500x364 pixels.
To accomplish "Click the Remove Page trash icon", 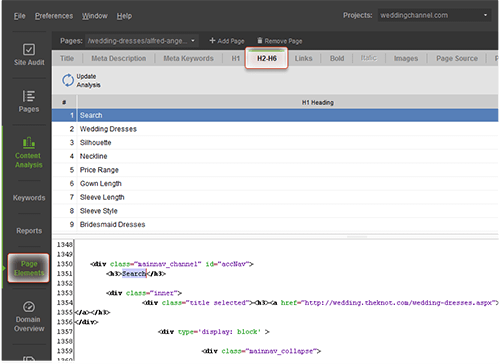I will coord(260,41).
